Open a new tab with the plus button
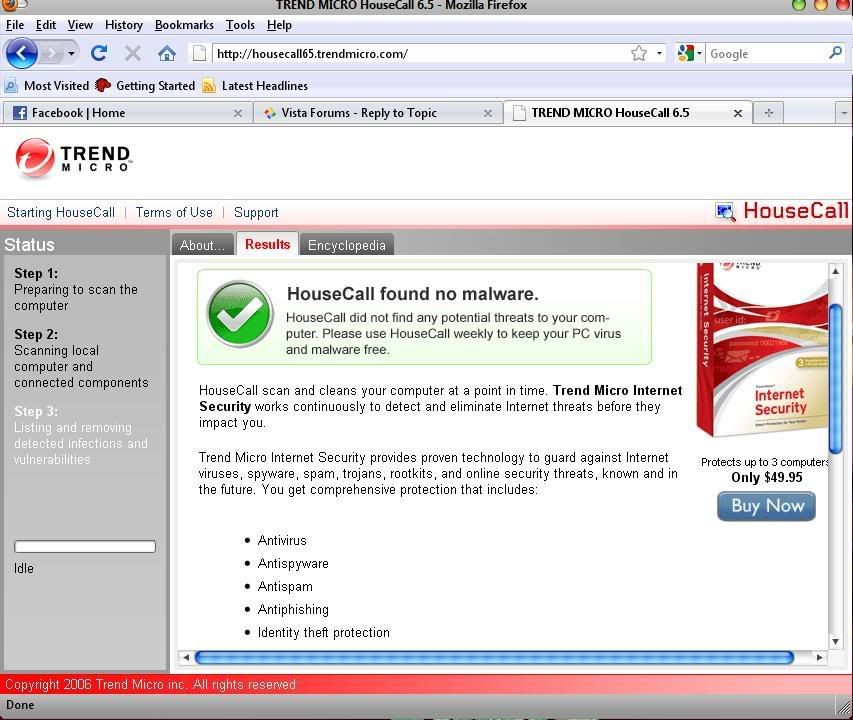The height and width of the screenshot is (720, 853). 768,113
